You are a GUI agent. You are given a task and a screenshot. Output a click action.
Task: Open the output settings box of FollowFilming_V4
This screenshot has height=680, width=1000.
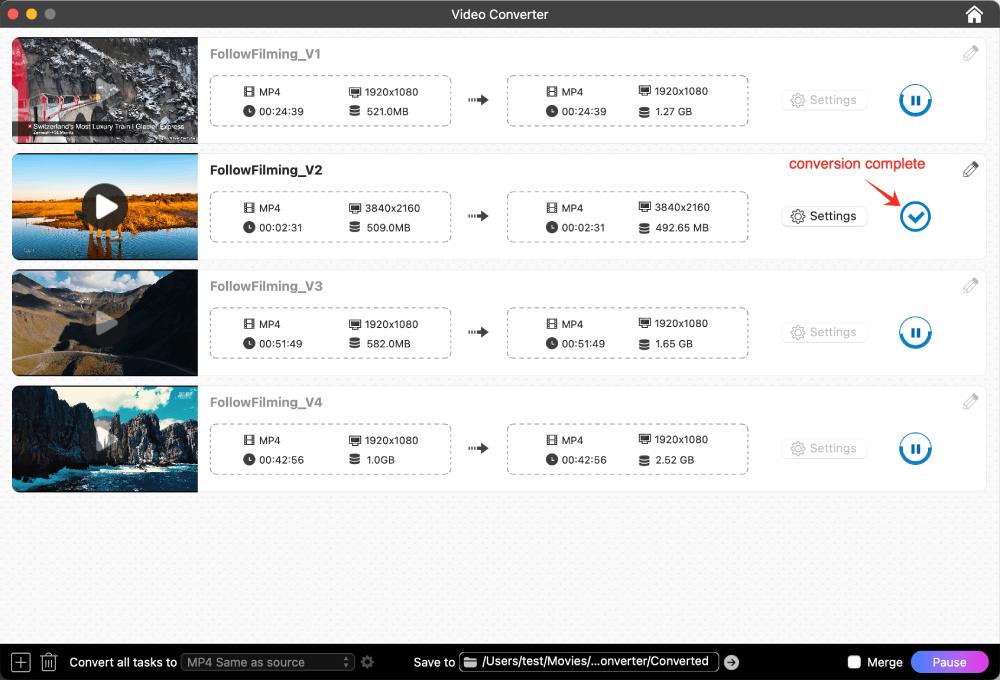click(x=627, y=448)
